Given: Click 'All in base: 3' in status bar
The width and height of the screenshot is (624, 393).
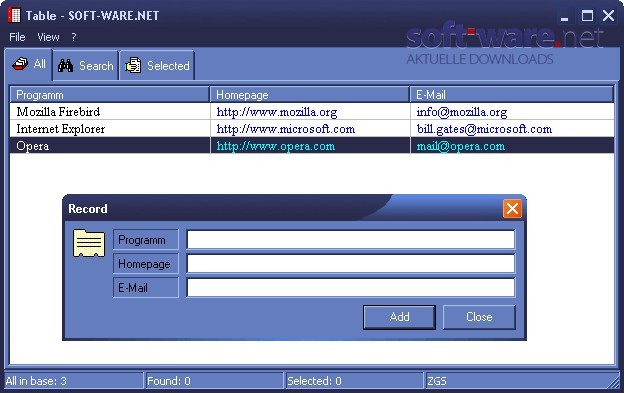Looking at the screenshot, I should [36, 381].
